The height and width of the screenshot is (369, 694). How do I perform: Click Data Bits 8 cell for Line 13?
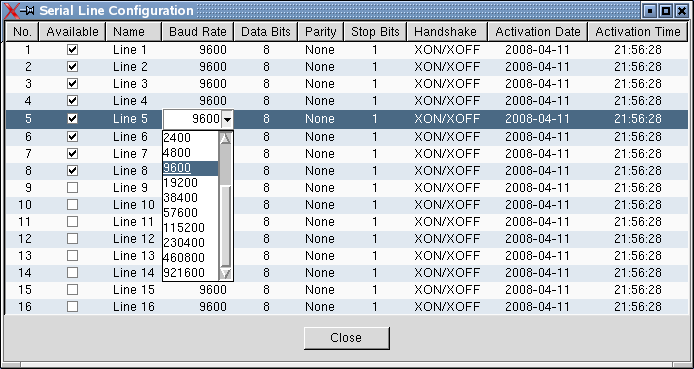point(266,255)
